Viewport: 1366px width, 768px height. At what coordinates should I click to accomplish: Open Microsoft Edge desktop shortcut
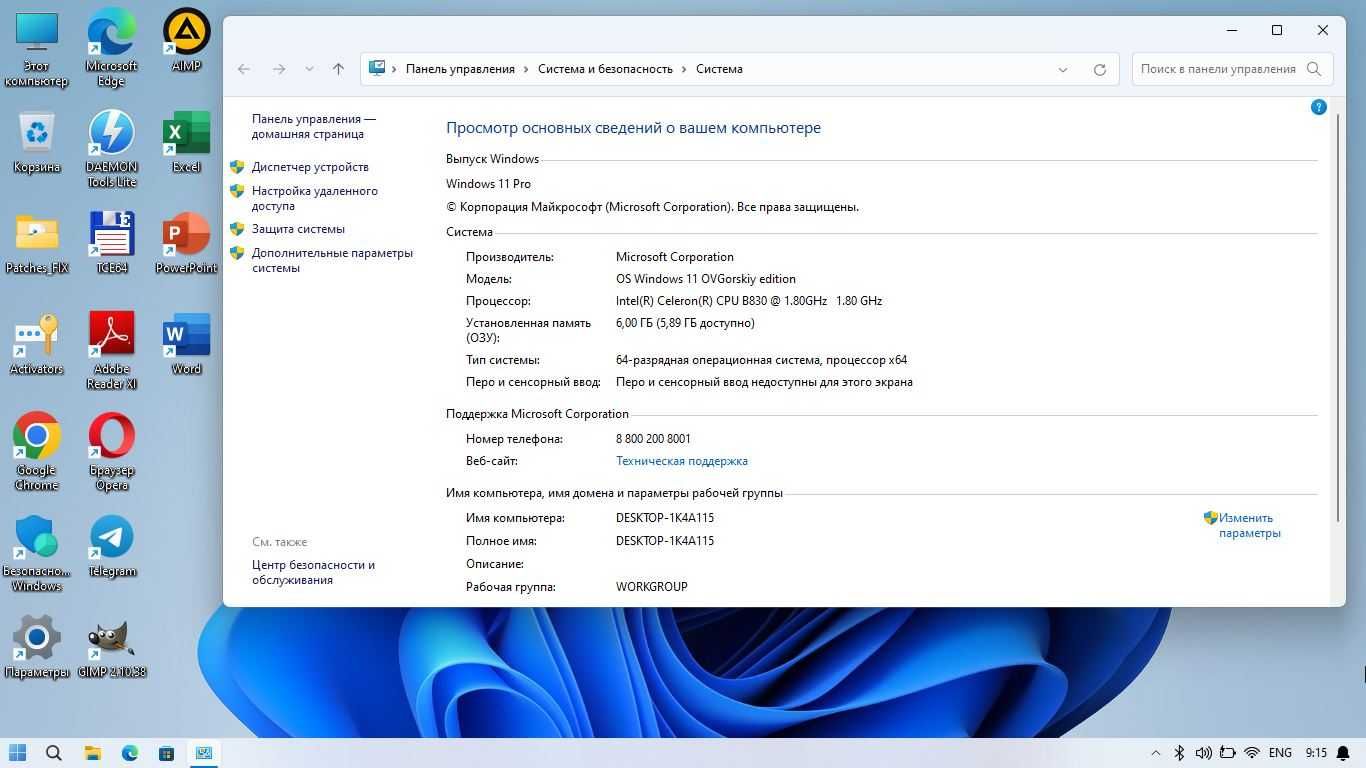(x=111, y=48)
